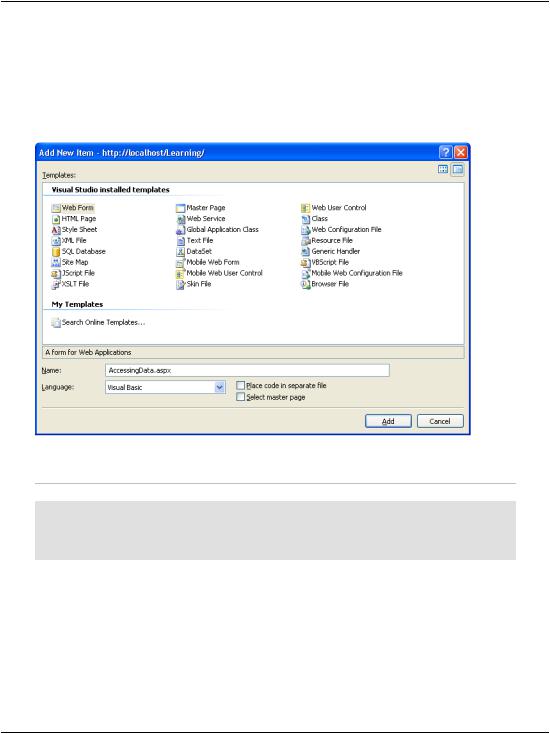Pick the Style Sheet template icon
This screenshot has height=734, width=550.
(x=56, y=229)
